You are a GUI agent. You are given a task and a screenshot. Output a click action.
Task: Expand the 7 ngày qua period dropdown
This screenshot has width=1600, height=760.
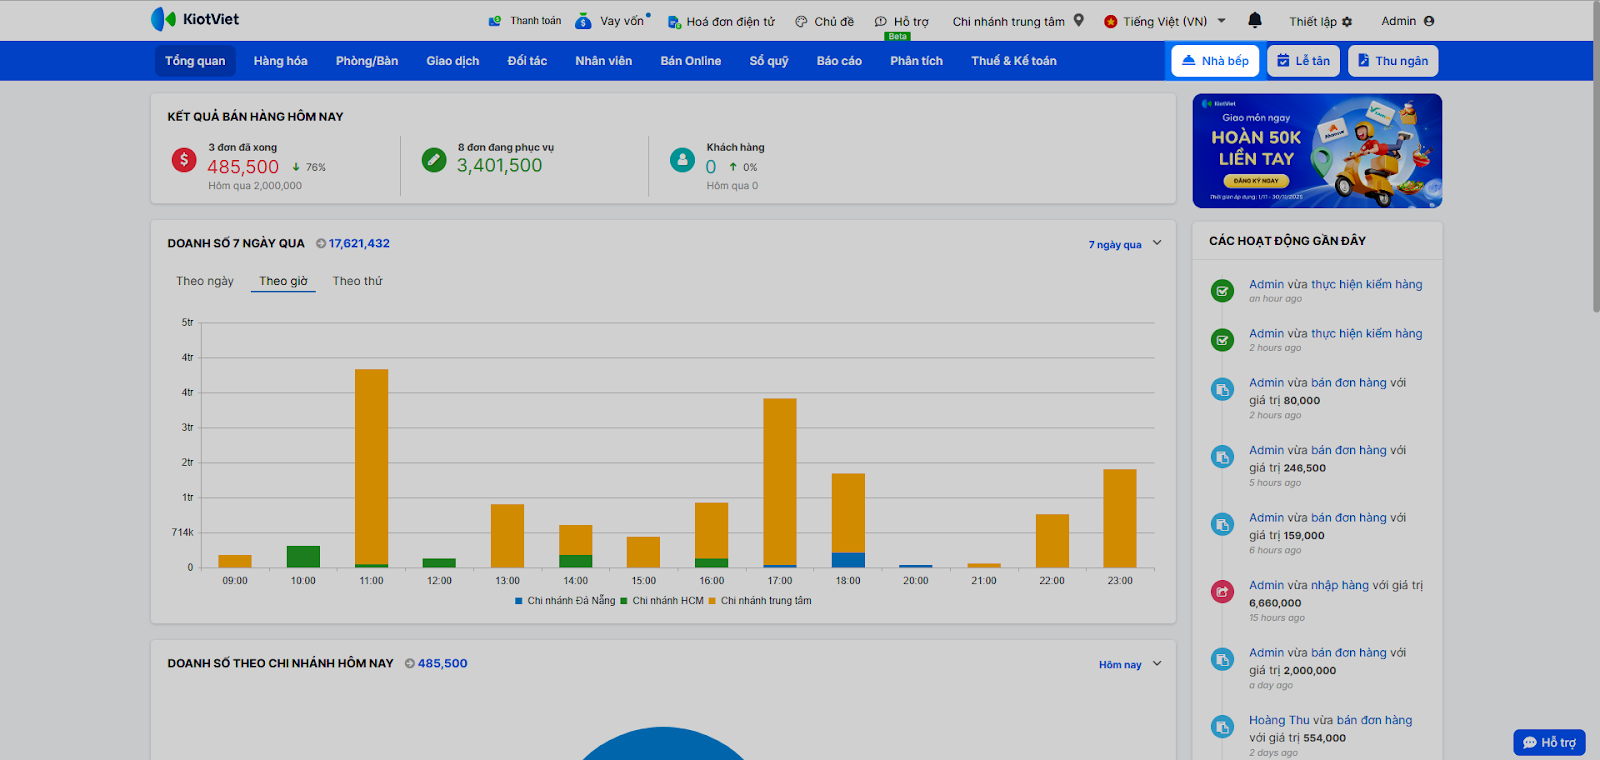tap(1157, 244)
